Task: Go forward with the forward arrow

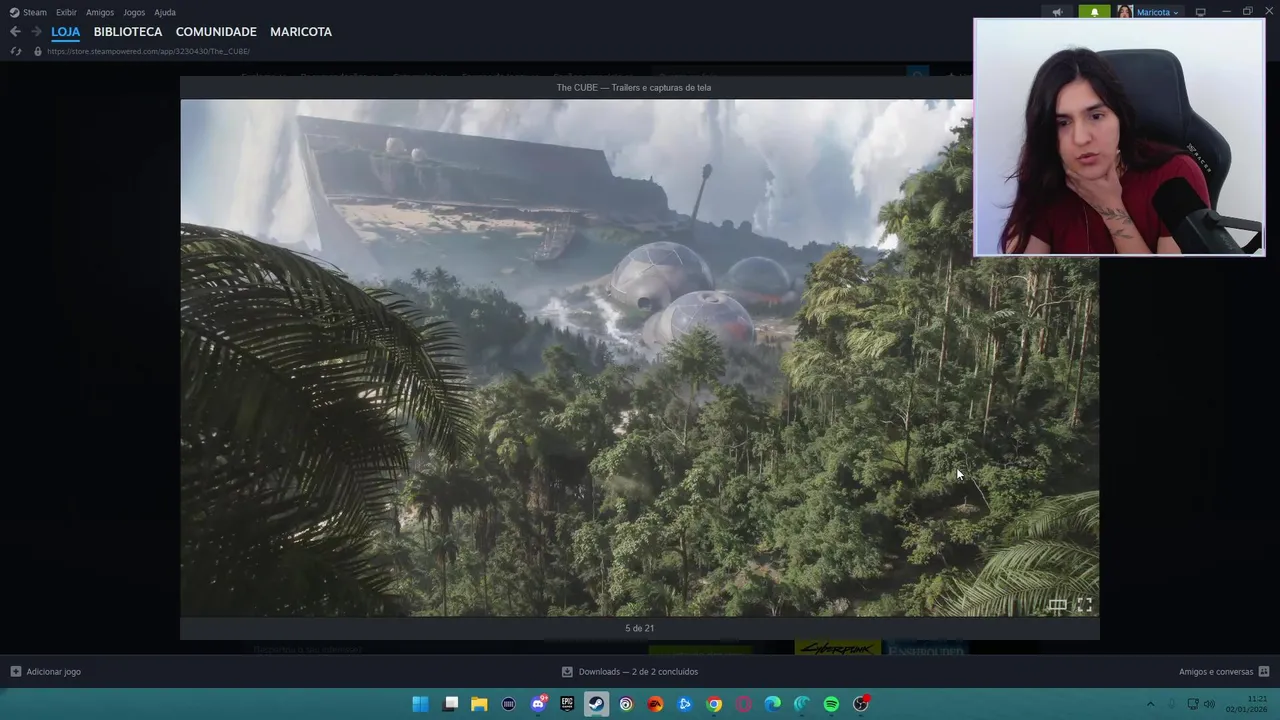Action: click(x=36, y=32)
